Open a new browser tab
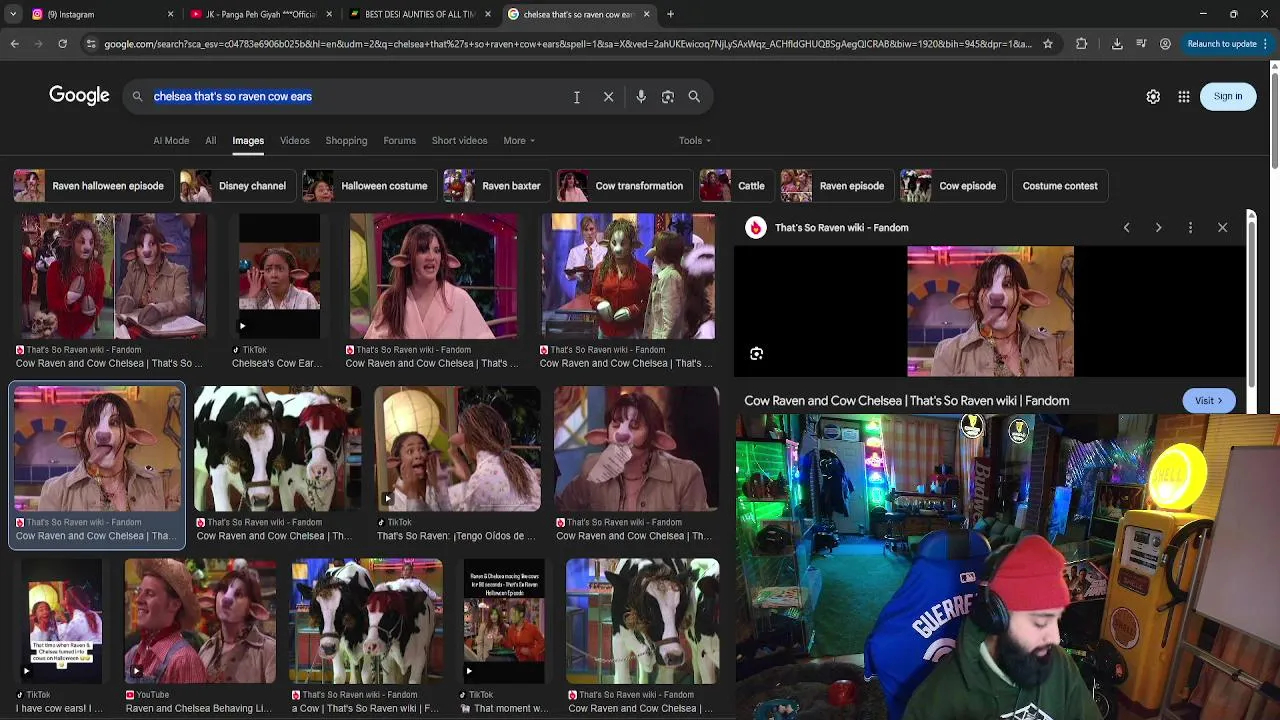The image size is (1280, 720). coord(670,14)
